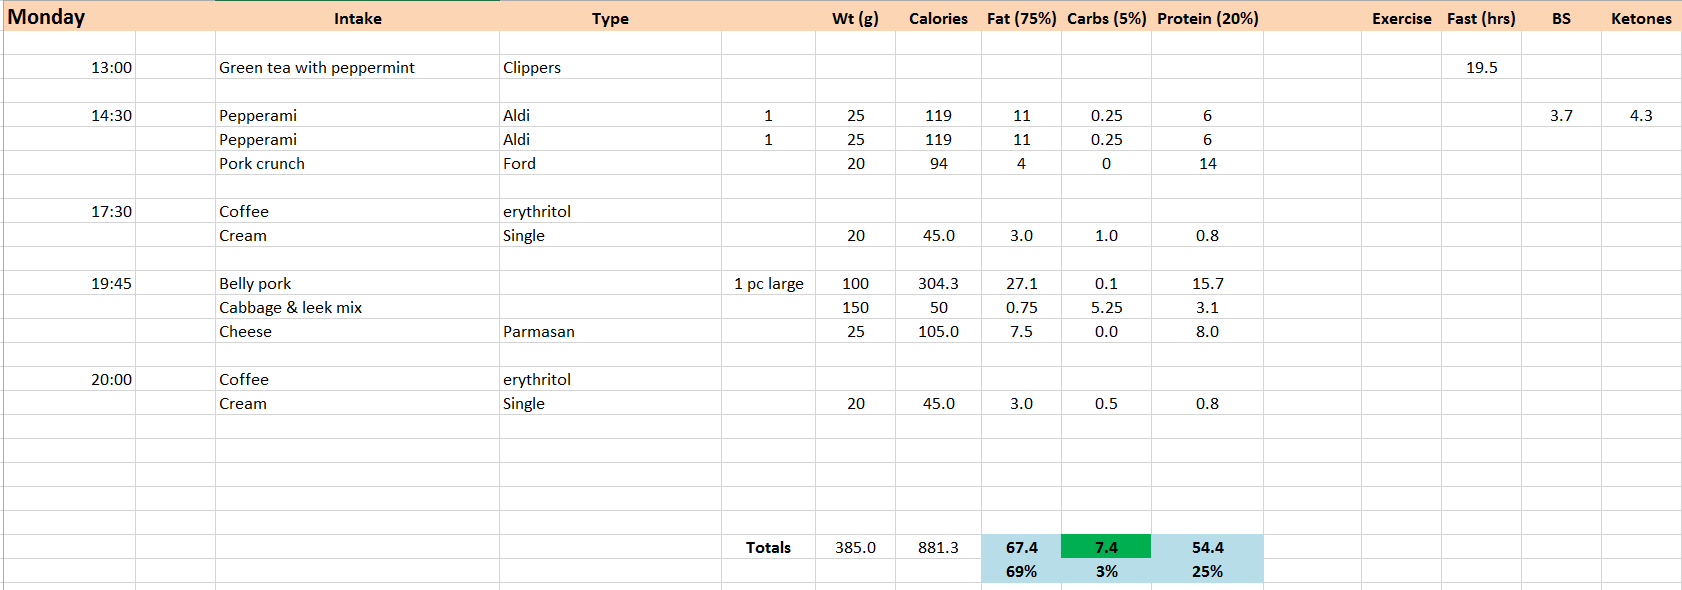This screenshot has height=590, width=1682.
Task: Click the 19.5 fast hours value
Action: tap(1481, 67)
